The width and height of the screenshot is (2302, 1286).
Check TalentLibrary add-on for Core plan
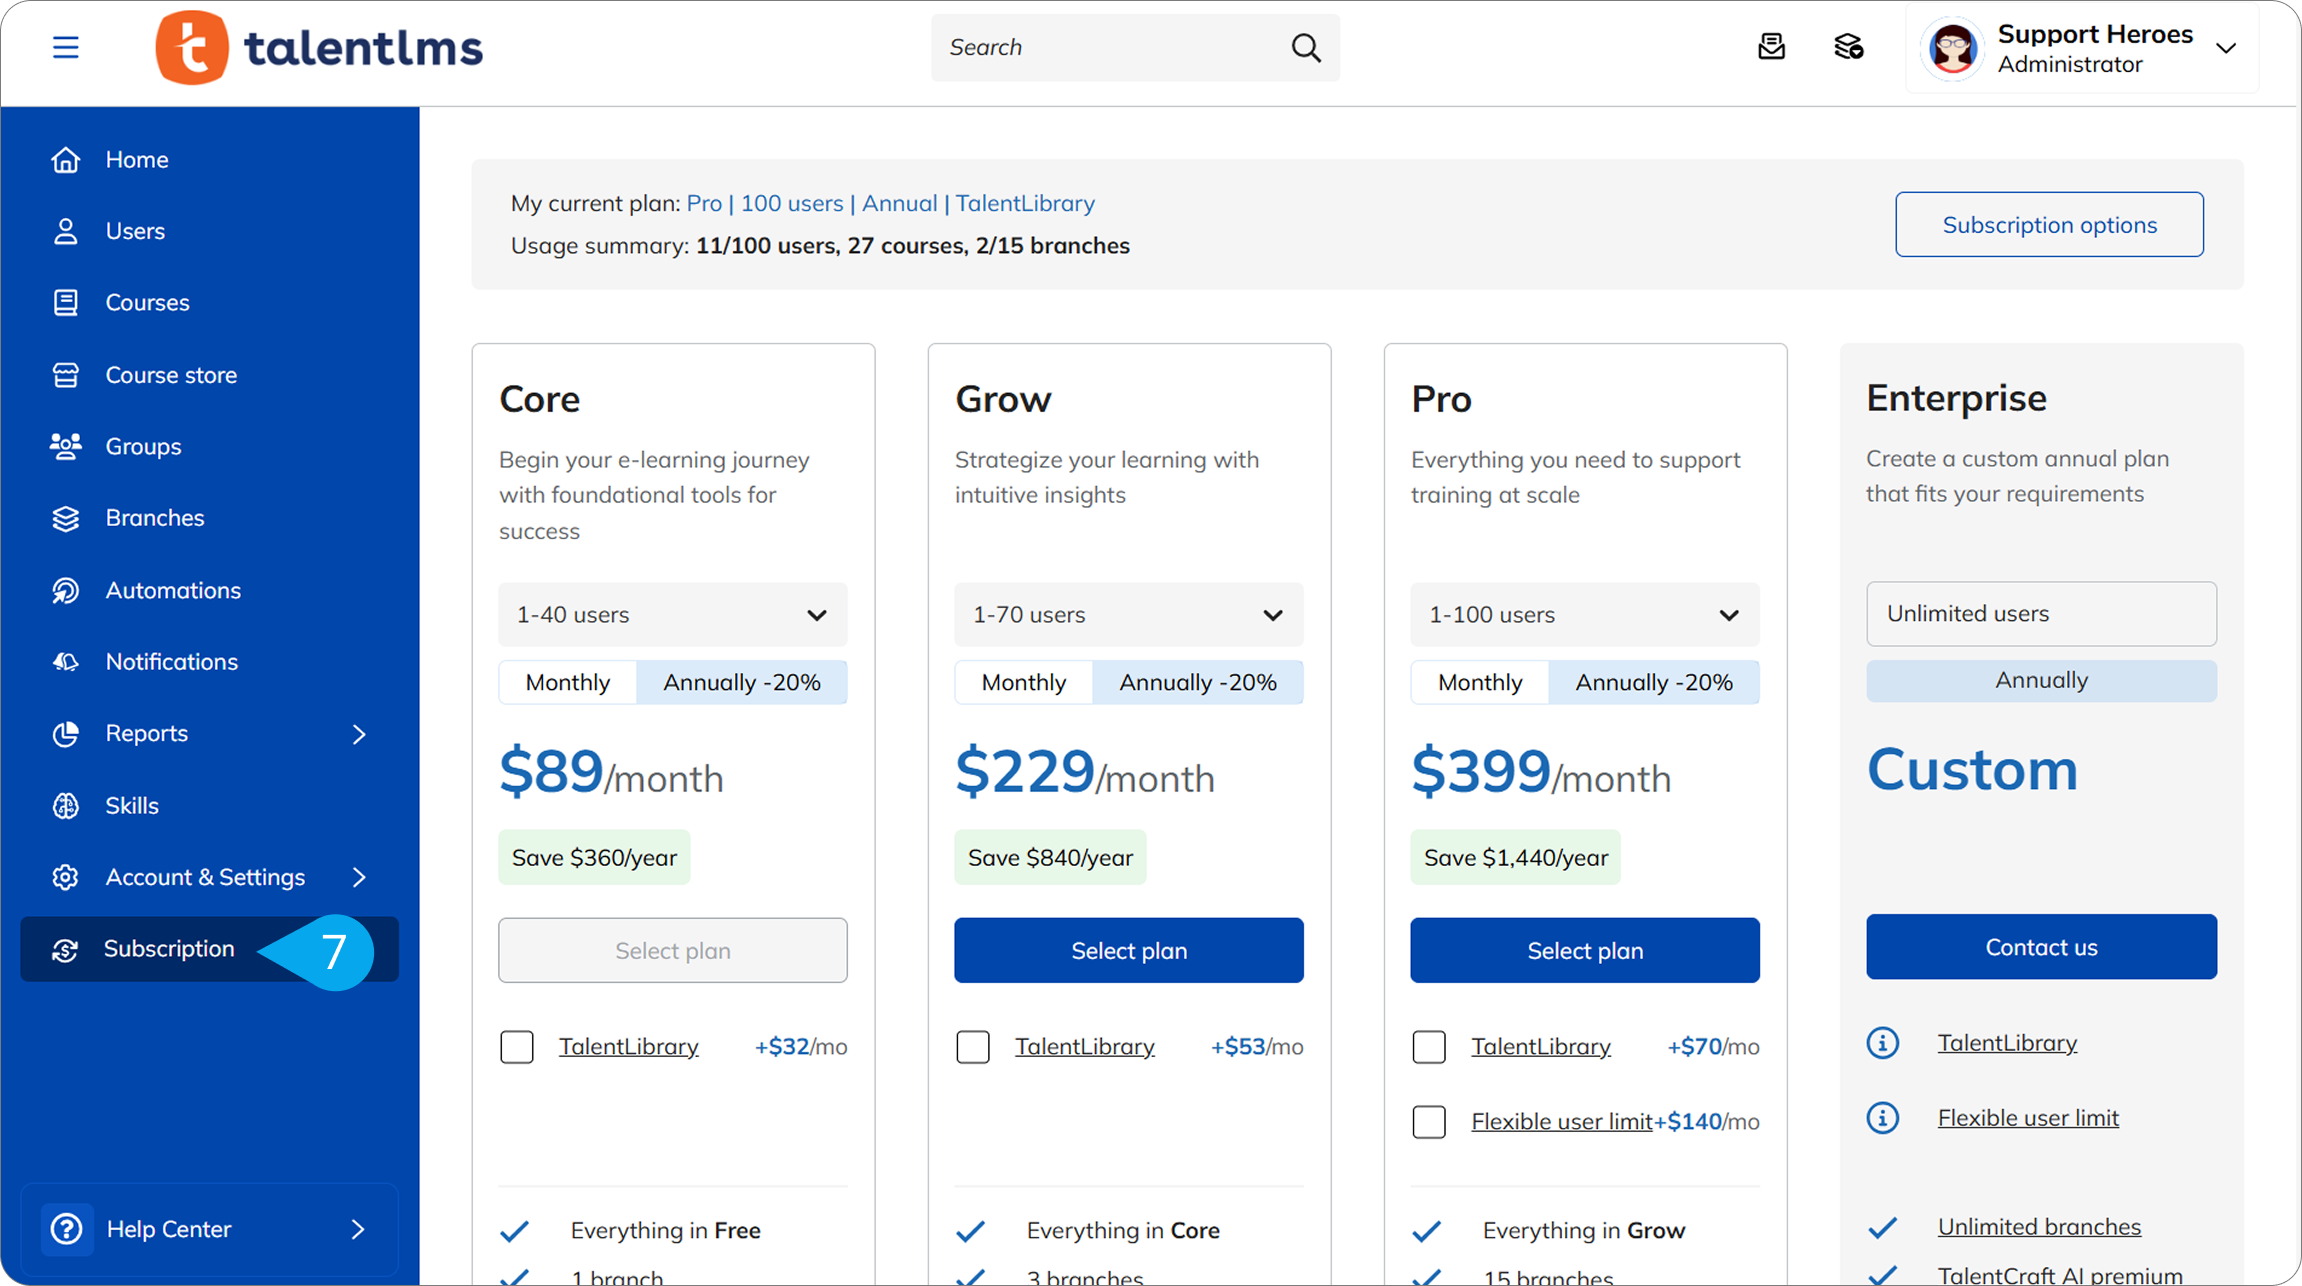click(517, 1047)
